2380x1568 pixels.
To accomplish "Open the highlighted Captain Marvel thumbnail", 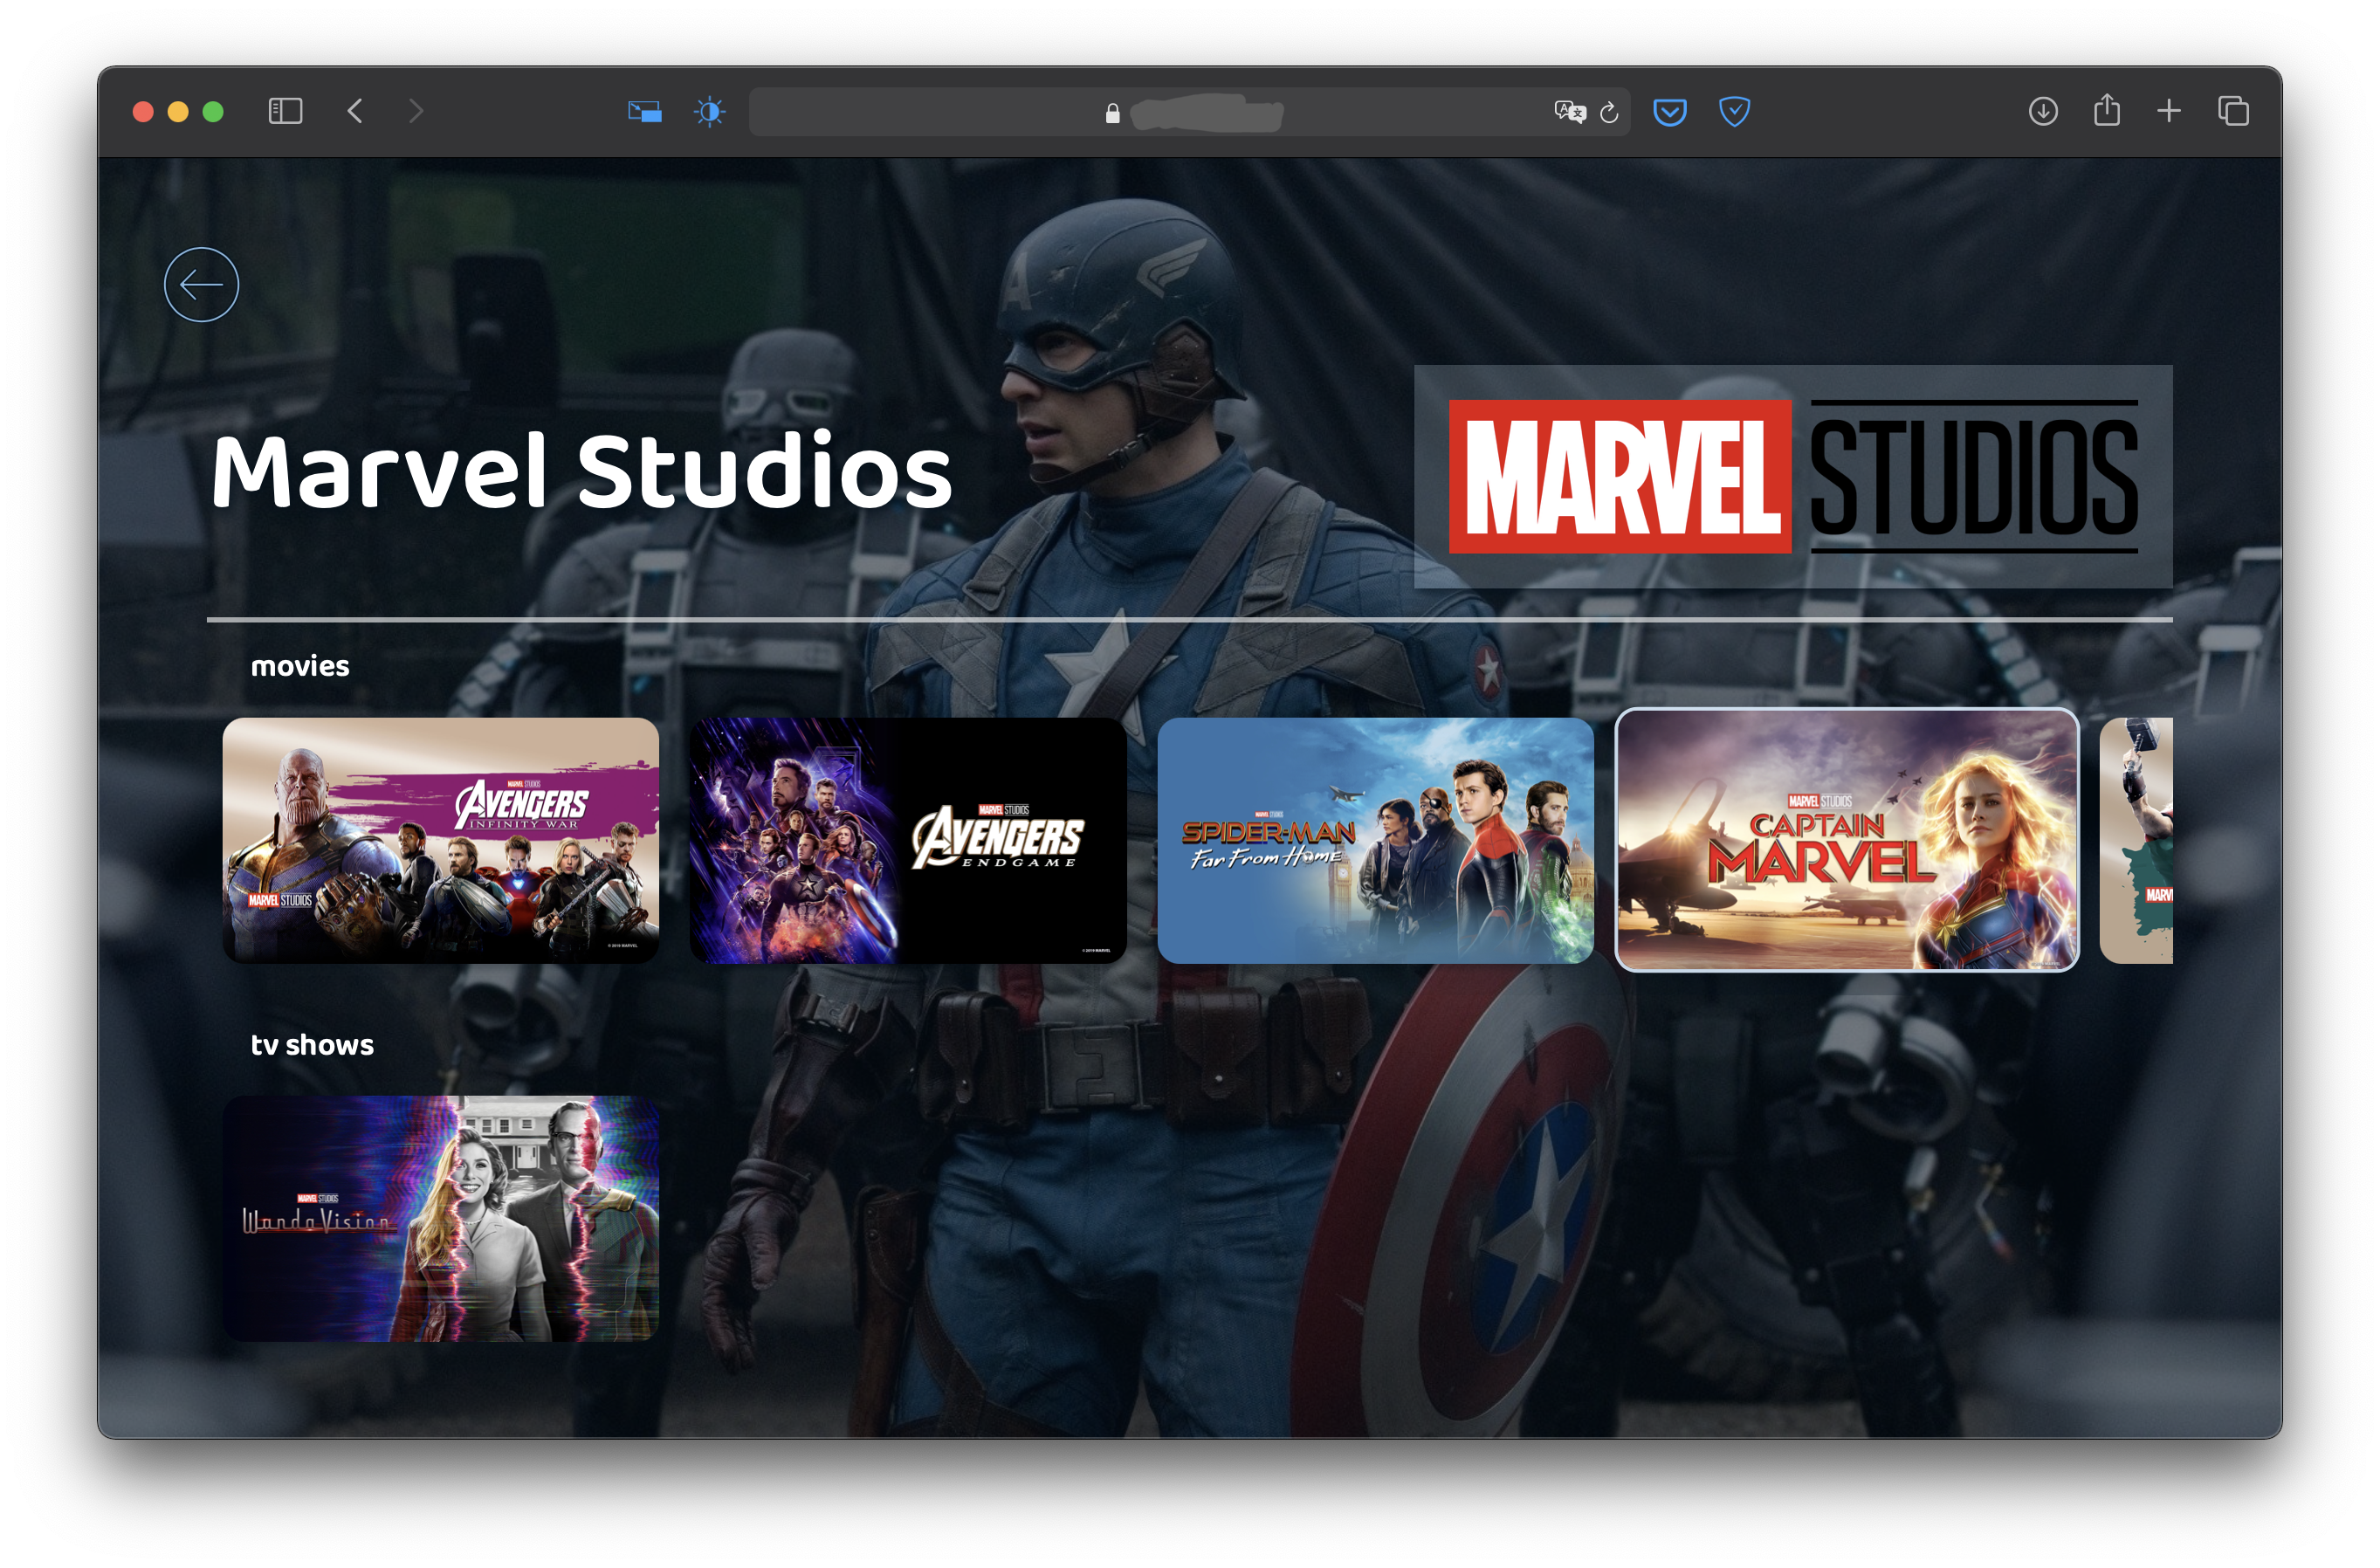I will [x=1846, y=840].
